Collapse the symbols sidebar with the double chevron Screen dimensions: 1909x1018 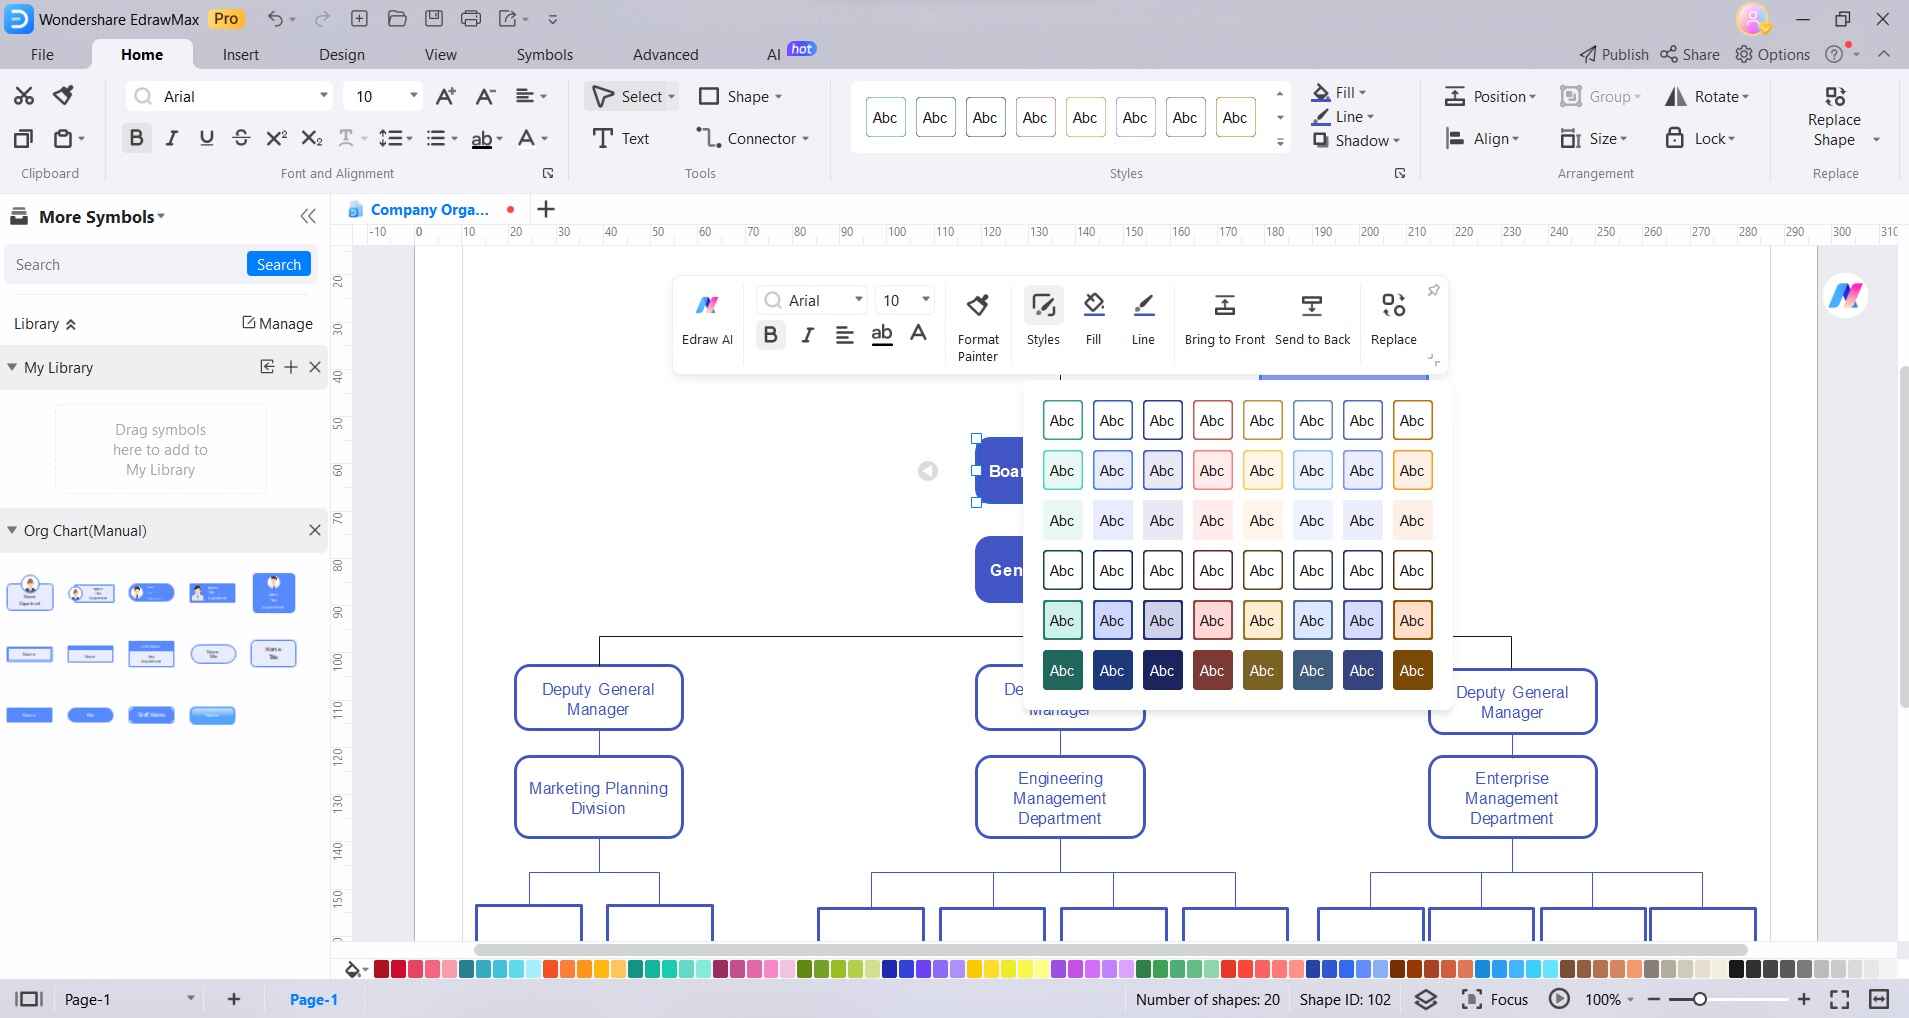(308, 216)
